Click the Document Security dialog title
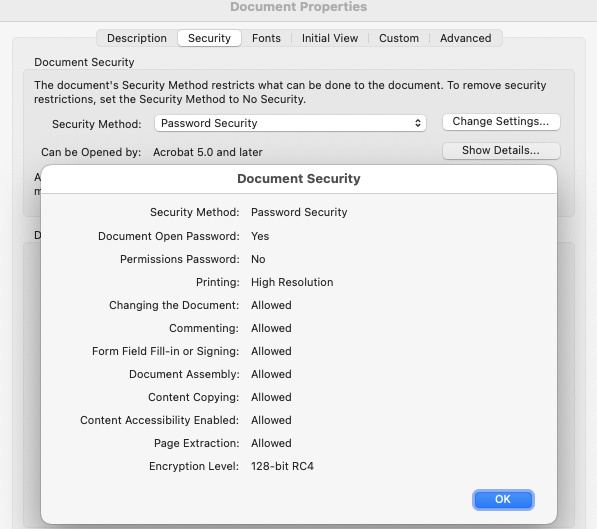Viewport: 597px width, 529px height. 298,179
